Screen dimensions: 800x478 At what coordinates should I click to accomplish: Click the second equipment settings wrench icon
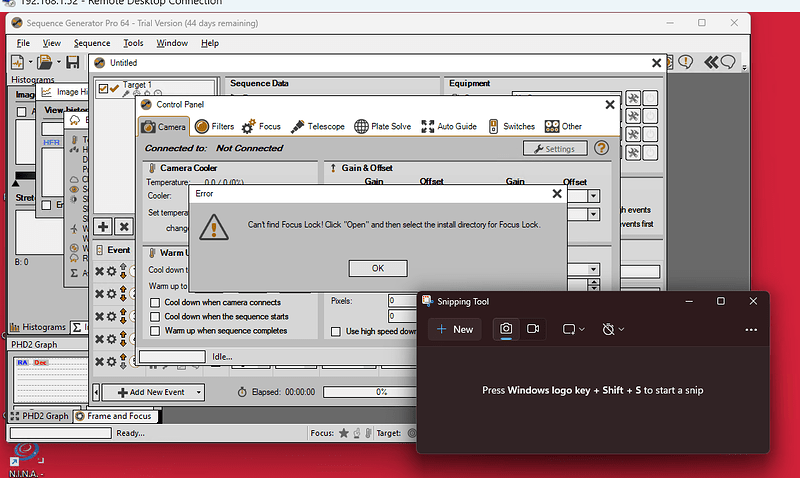pos(633,116)
